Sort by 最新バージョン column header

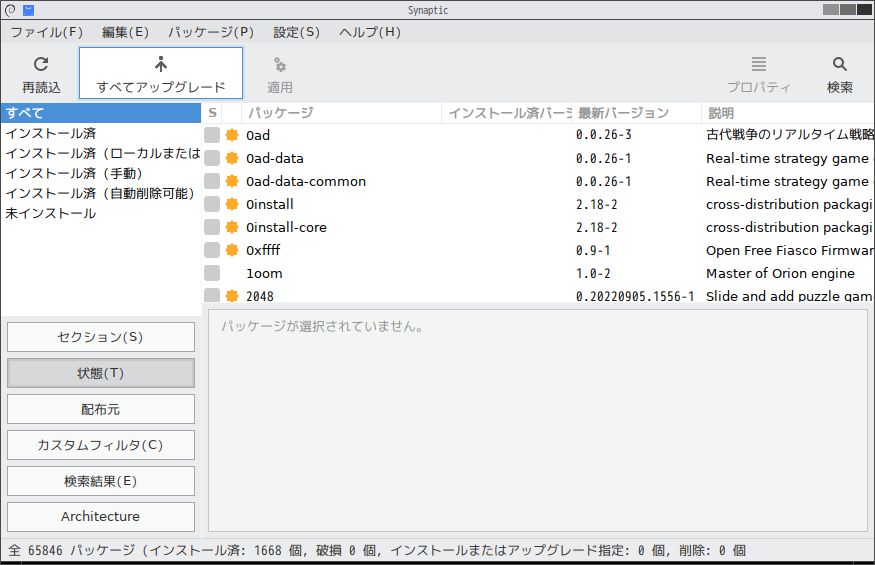[x=637, y=113]
